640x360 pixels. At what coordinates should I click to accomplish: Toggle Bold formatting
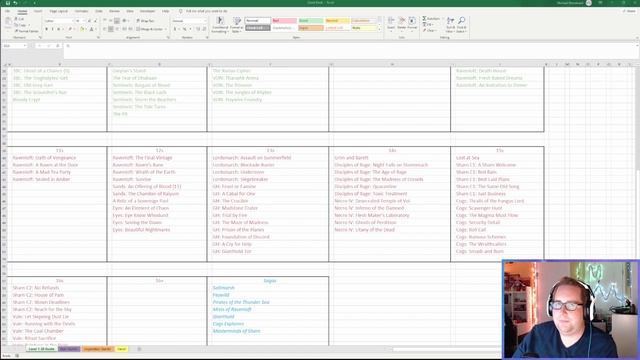[x=47, y=29]
